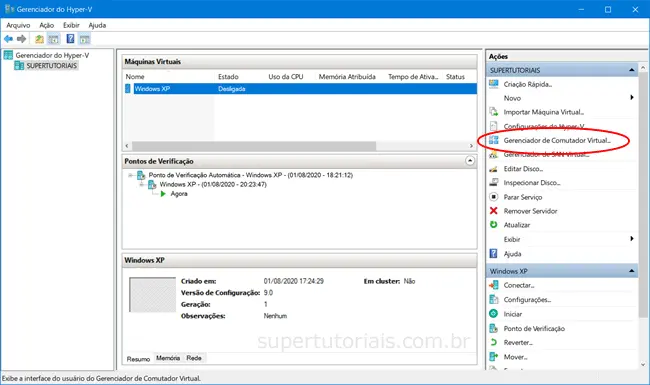This screenshot has width=650, height=385.
Task: Click the Reverter action
Action: tap(518, 343)
